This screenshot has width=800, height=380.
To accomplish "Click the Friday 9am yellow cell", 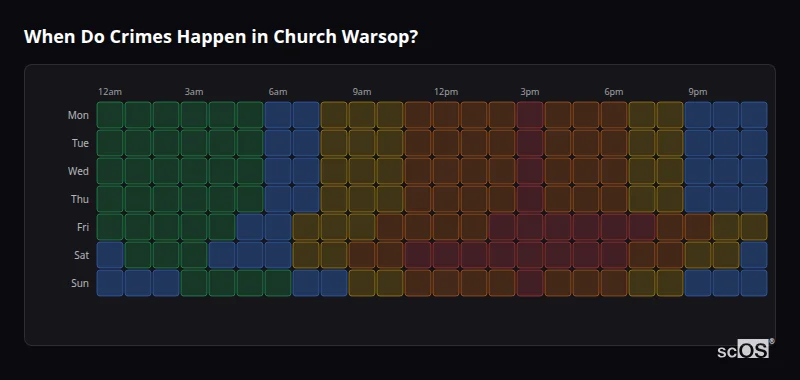I will click(362, 227).
